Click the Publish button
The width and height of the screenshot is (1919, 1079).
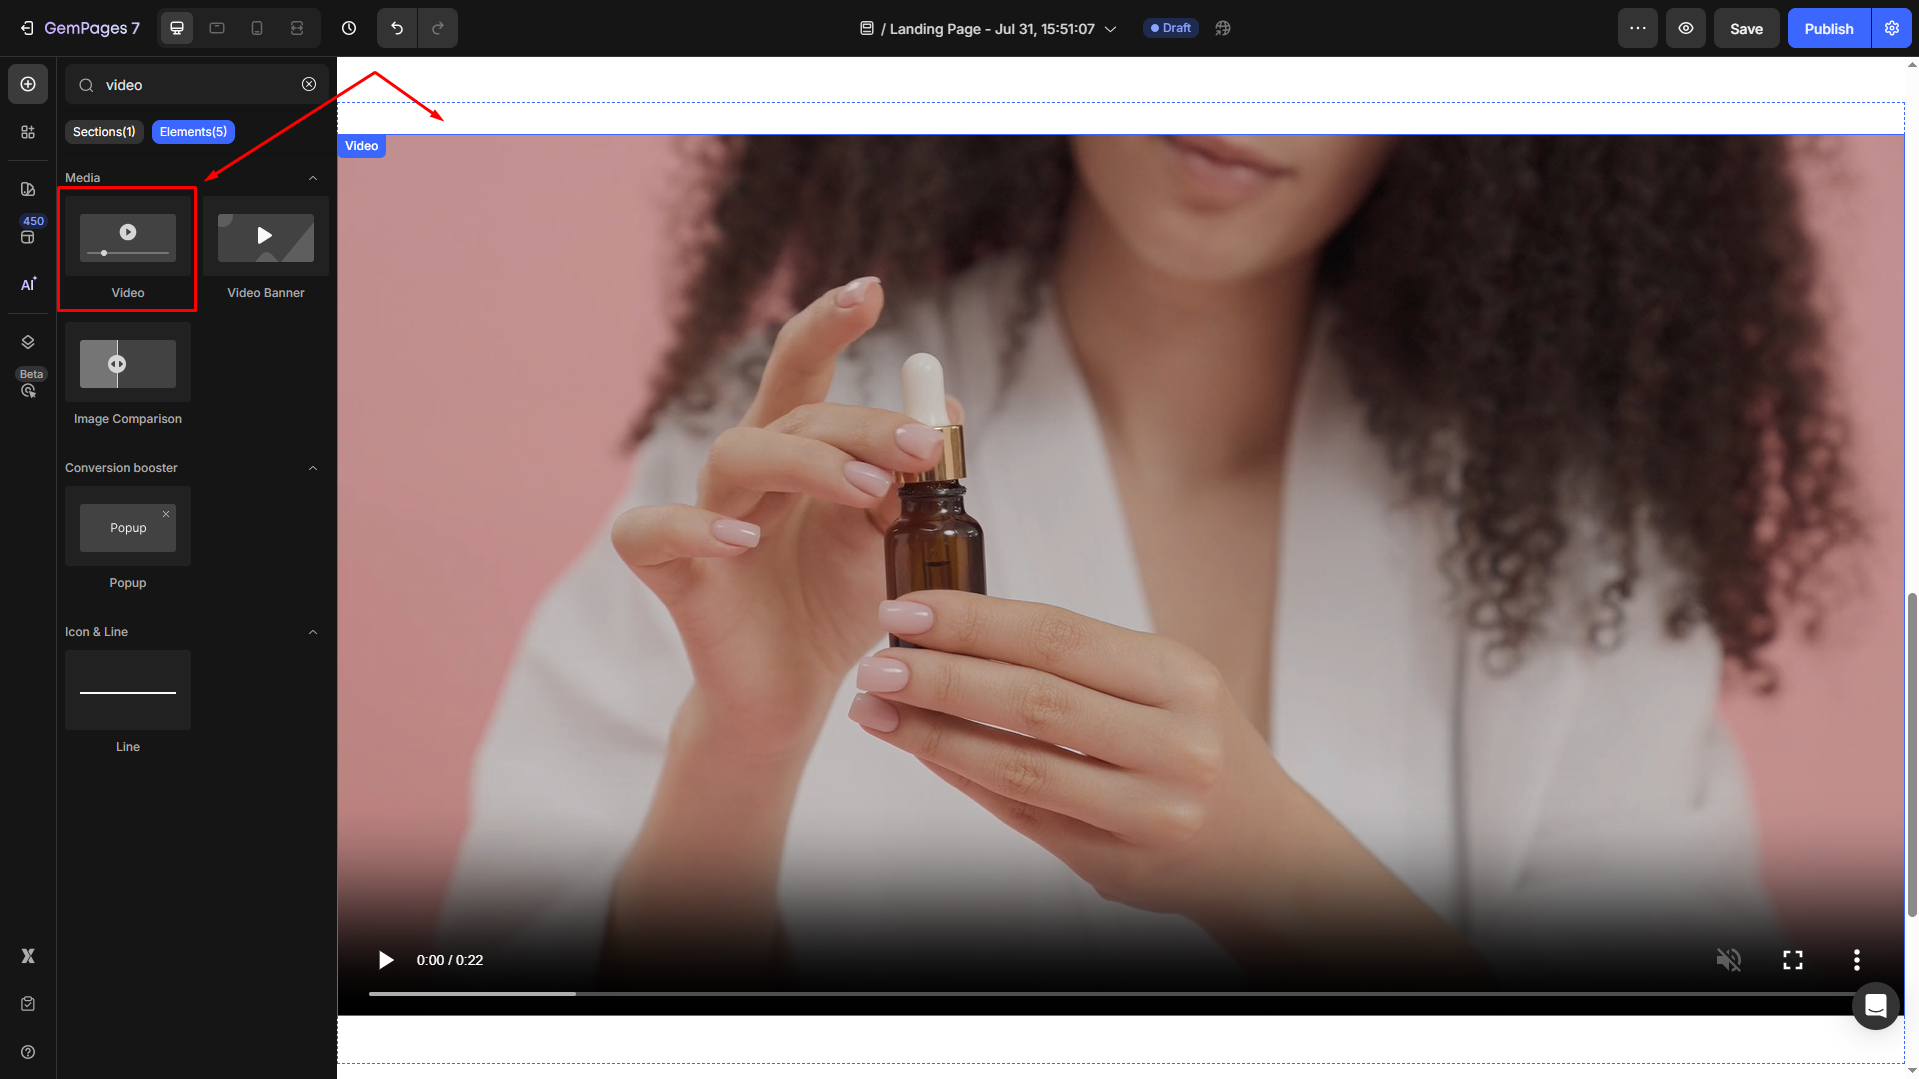pos(1828,28)
